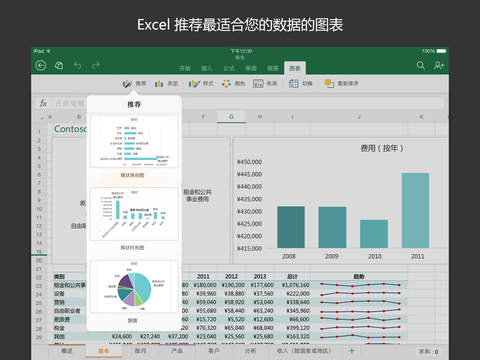The height and width of the screenshot is (360, 480).
Task: Open 重新排序 reorder tool
Action: pos(341,83)
